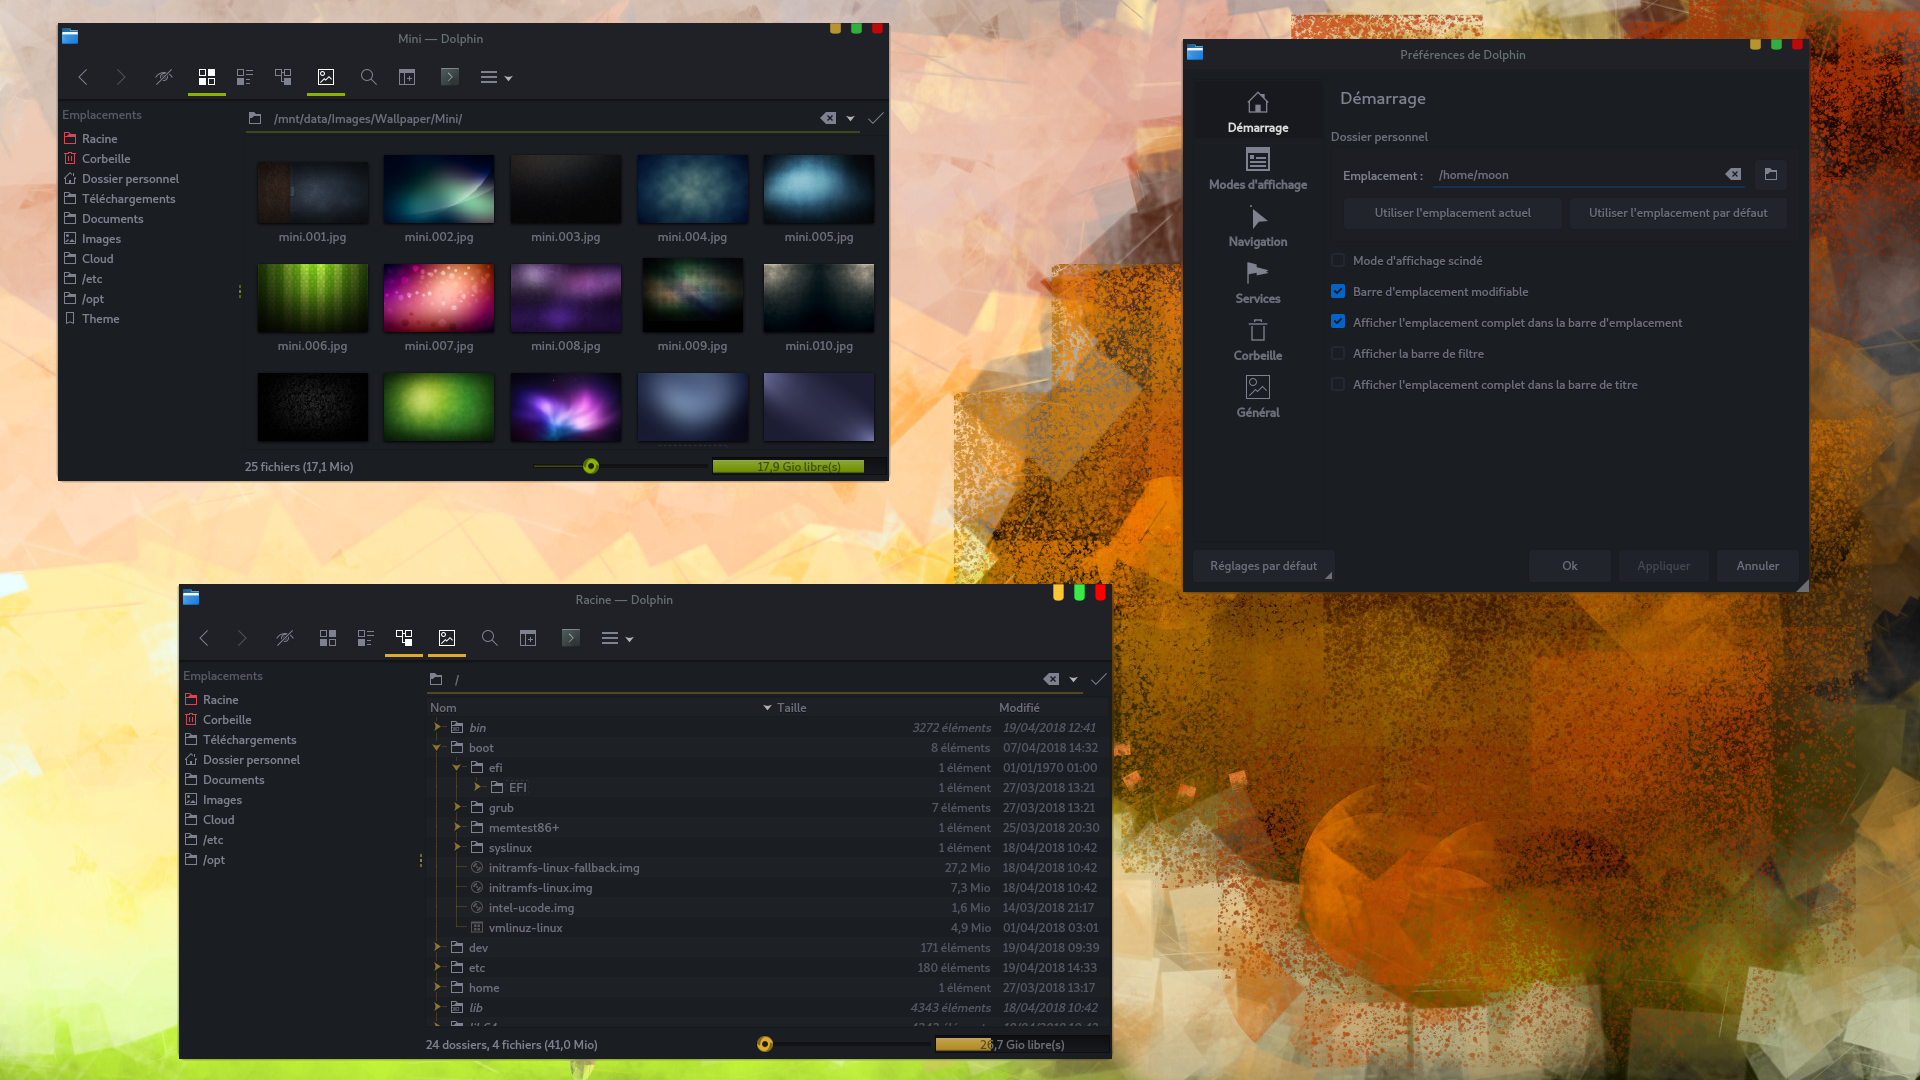Image resolution: width=1920 pixels, height=1080 pixels.
Task: Switch Mini window to details tree view
Action: (x=283, y=77)
